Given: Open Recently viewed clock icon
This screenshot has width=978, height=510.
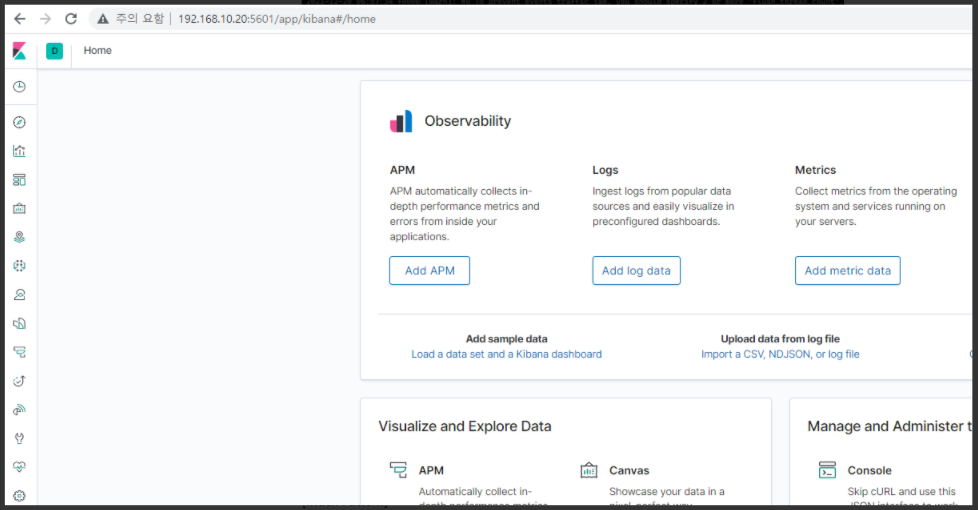Looking at the screenshot, I should (x=19, y=87).
